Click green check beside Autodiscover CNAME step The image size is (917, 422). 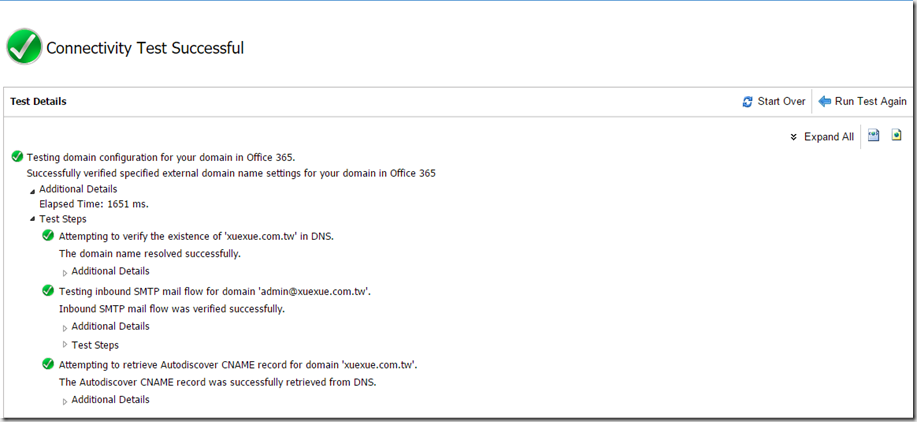[48, 365]
